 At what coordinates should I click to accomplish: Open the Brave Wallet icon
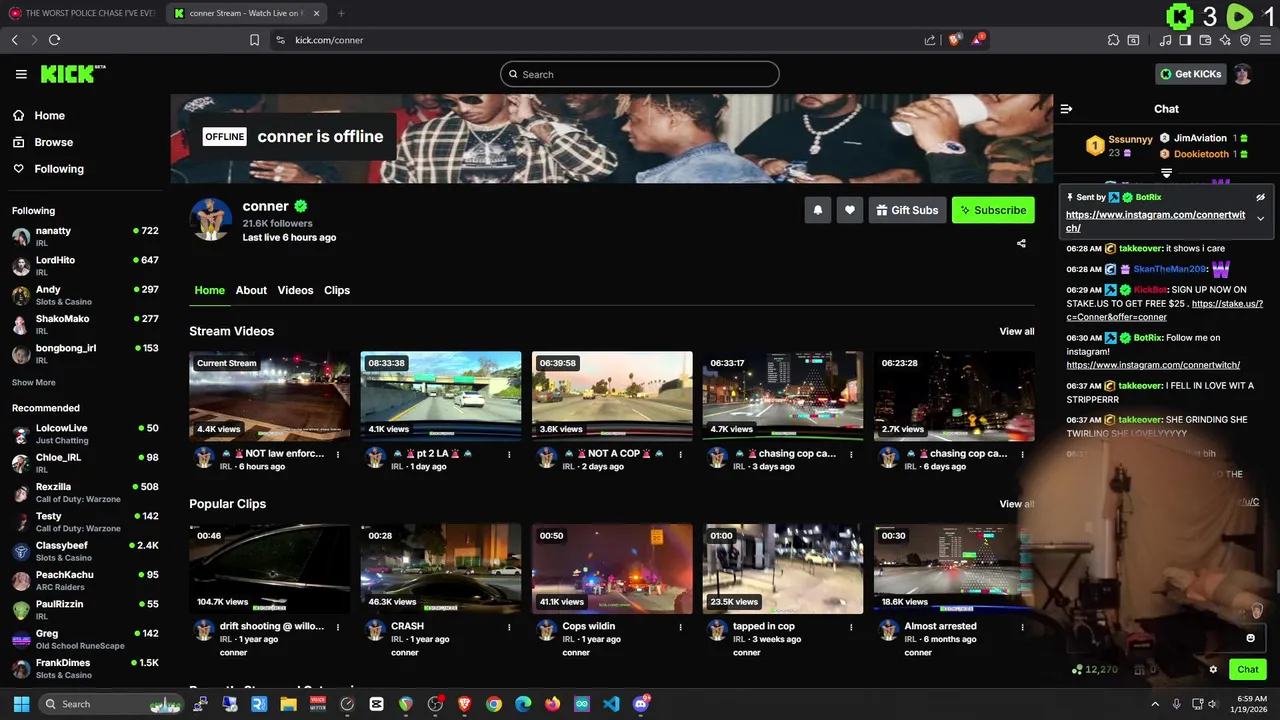(1205, 40)
